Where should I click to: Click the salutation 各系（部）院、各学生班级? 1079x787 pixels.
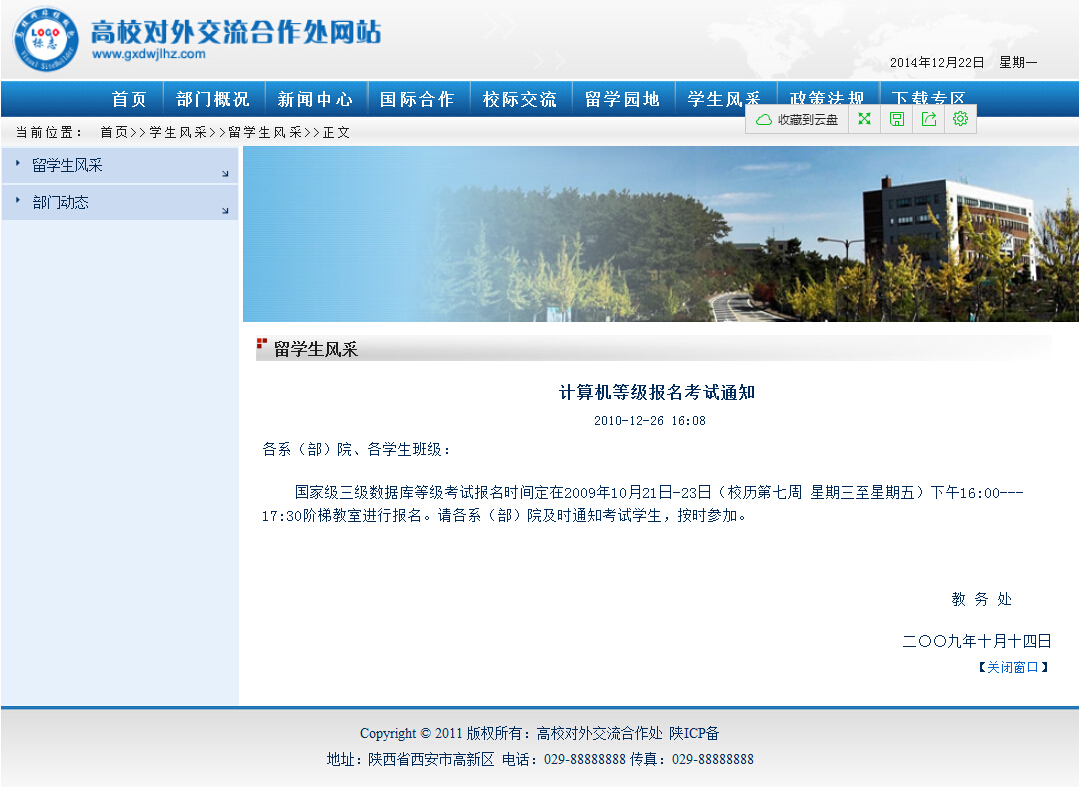point(356,450)
